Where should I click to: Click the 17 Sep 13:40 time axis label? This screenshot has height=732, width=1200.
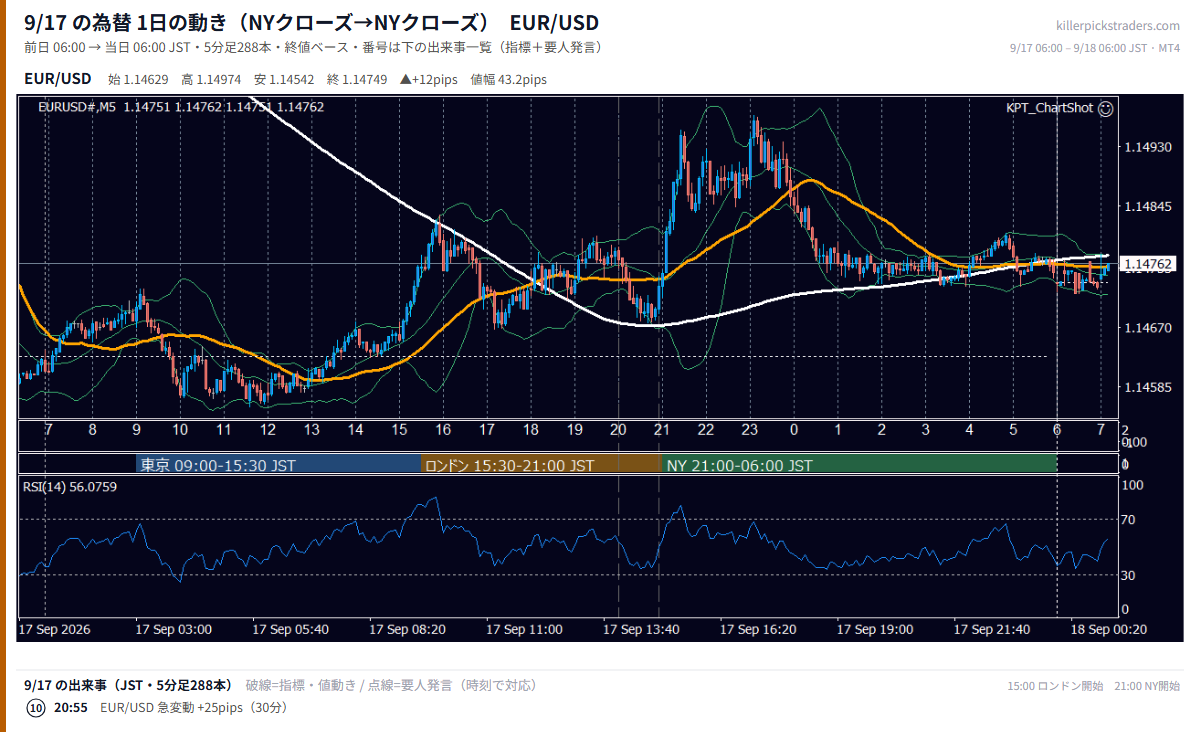click(x=642, y=630)
